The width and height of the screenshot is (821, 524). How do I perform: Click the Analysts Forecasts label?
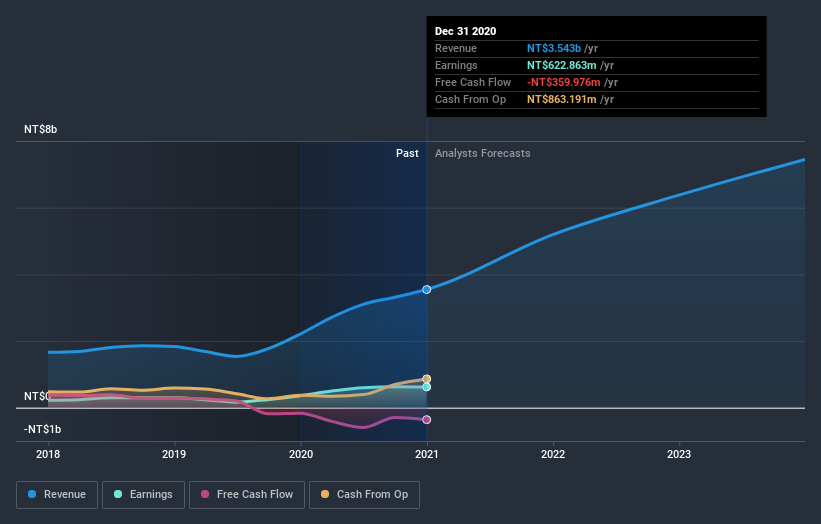click(x=483, y=153)
